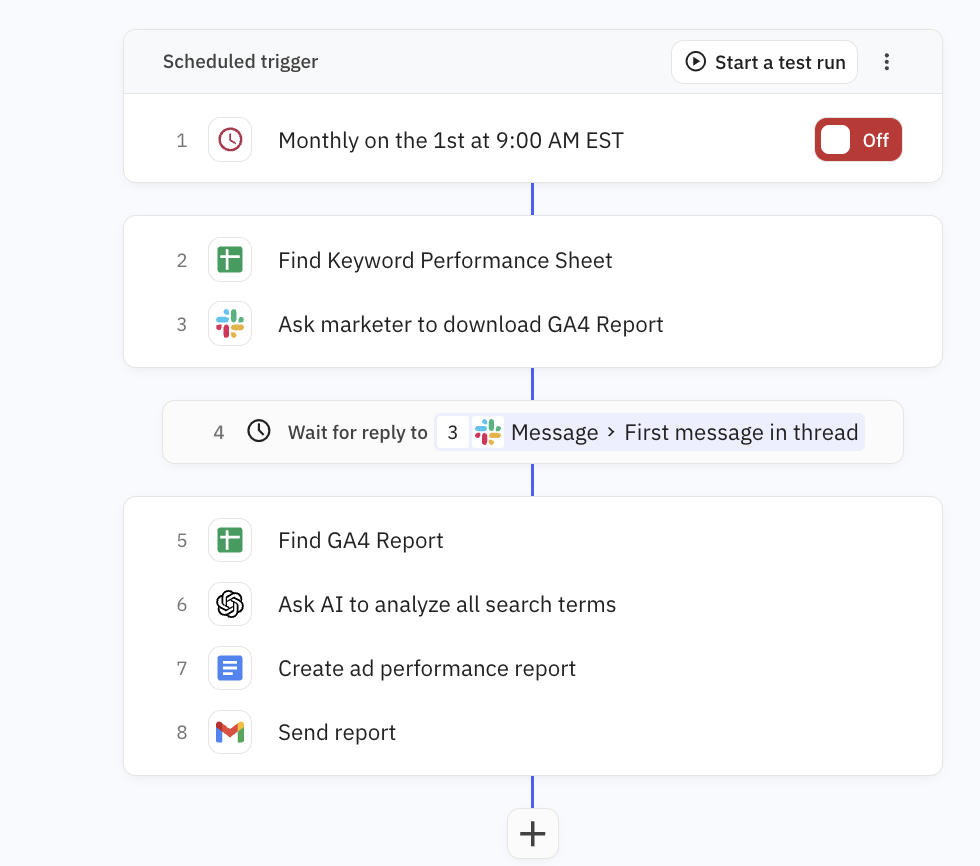
Task: Open the three-dot overflow menu
Action: click(x=887, y=61)
